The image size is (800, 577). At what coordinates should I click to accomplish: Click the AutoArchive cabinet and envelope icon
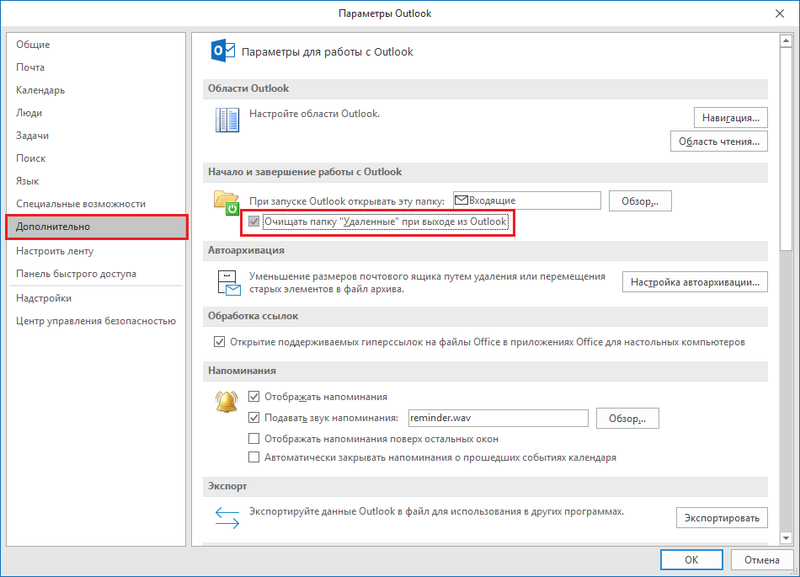[x=229, y=283]
